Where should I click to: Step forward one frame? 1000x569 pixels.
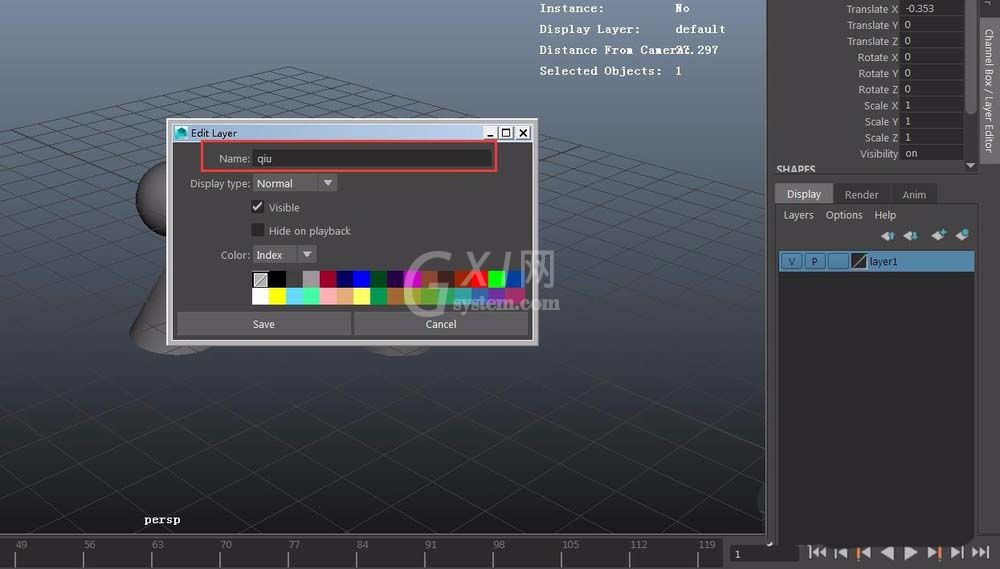coord(957,552)
